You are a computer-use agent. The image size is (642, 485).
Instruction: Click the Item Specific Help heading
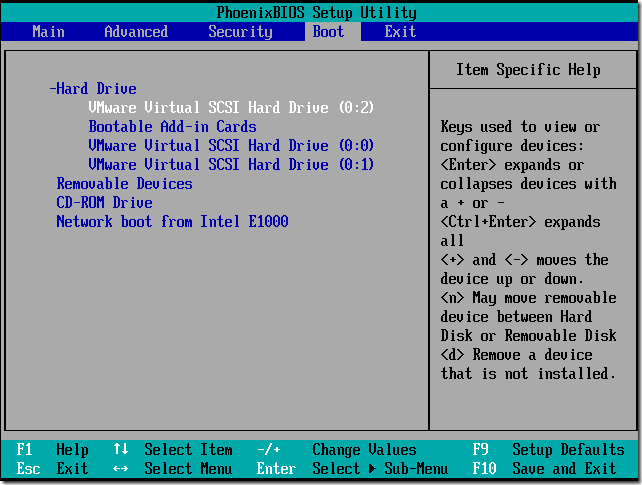point(528,70)
